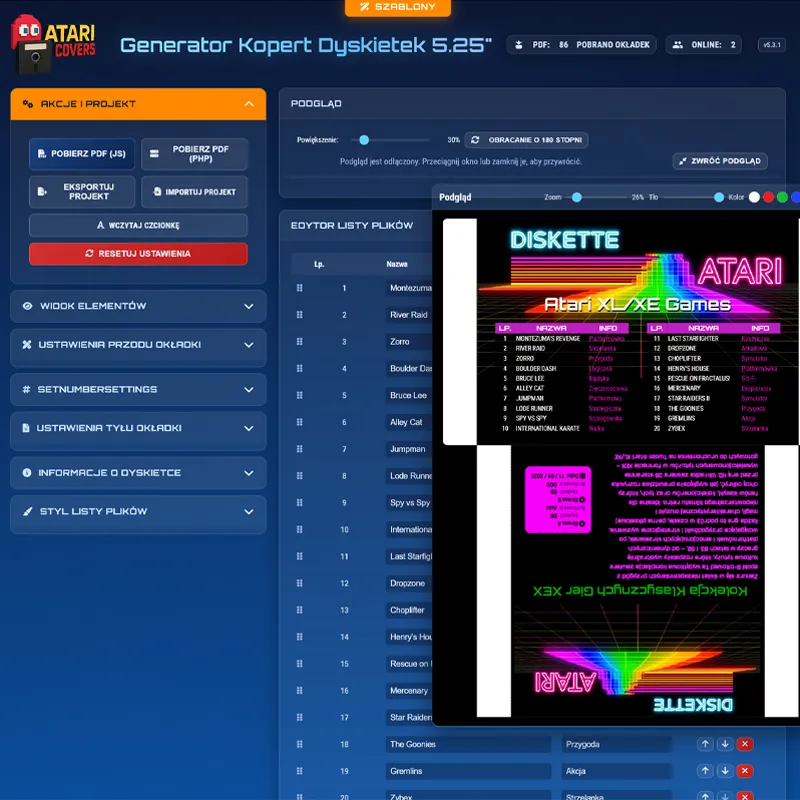Delete the Gremlins row
This screenshot has height=800, width=800.
tap(745, 771)
